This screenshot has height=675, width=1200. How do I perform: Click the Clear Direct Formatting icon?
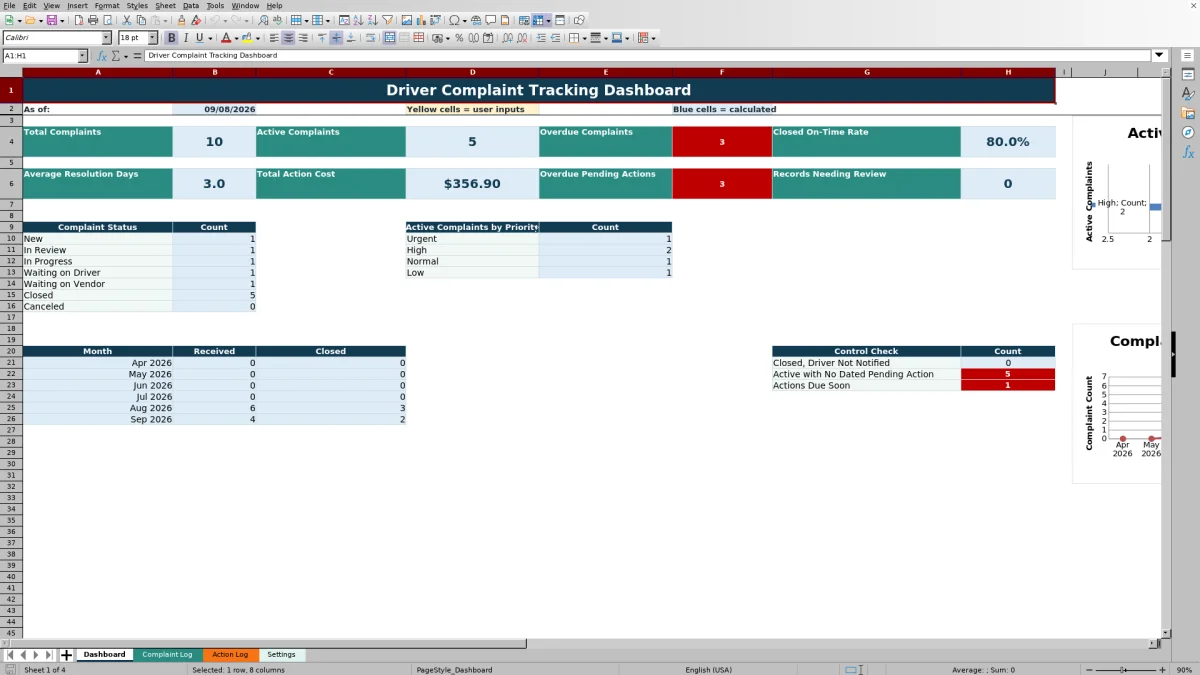(x=196, y=20)
